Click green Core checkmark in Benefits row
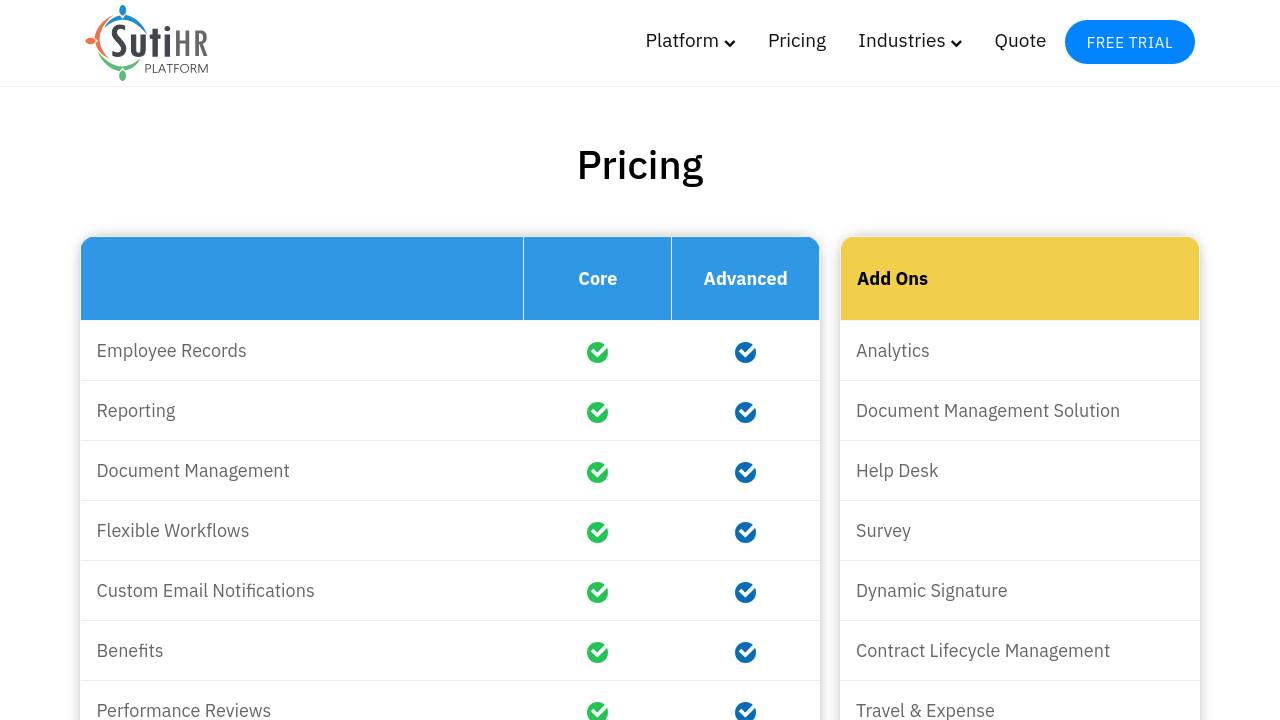Image resolution: width=1280 pixels, height=720 pixels. [597, 652]
